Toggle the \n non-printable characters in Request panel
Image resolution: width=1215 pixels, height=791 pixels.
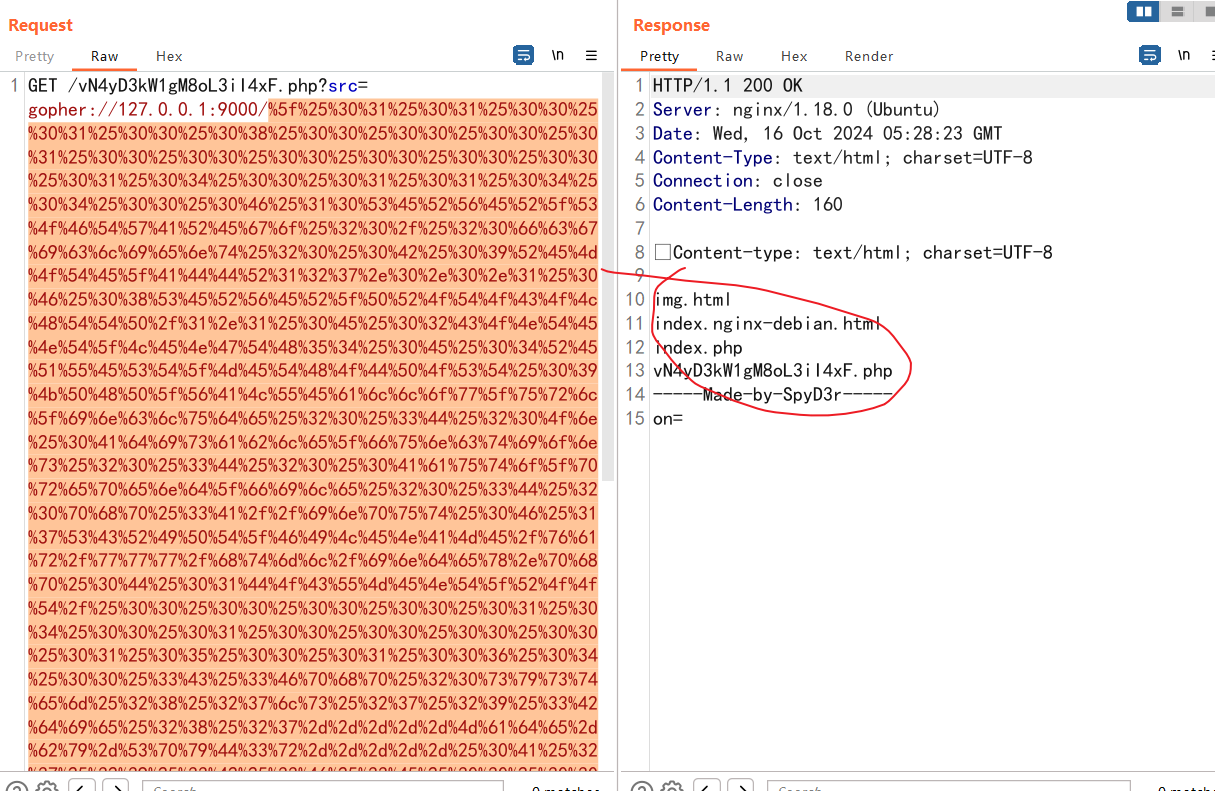point(558,56)
